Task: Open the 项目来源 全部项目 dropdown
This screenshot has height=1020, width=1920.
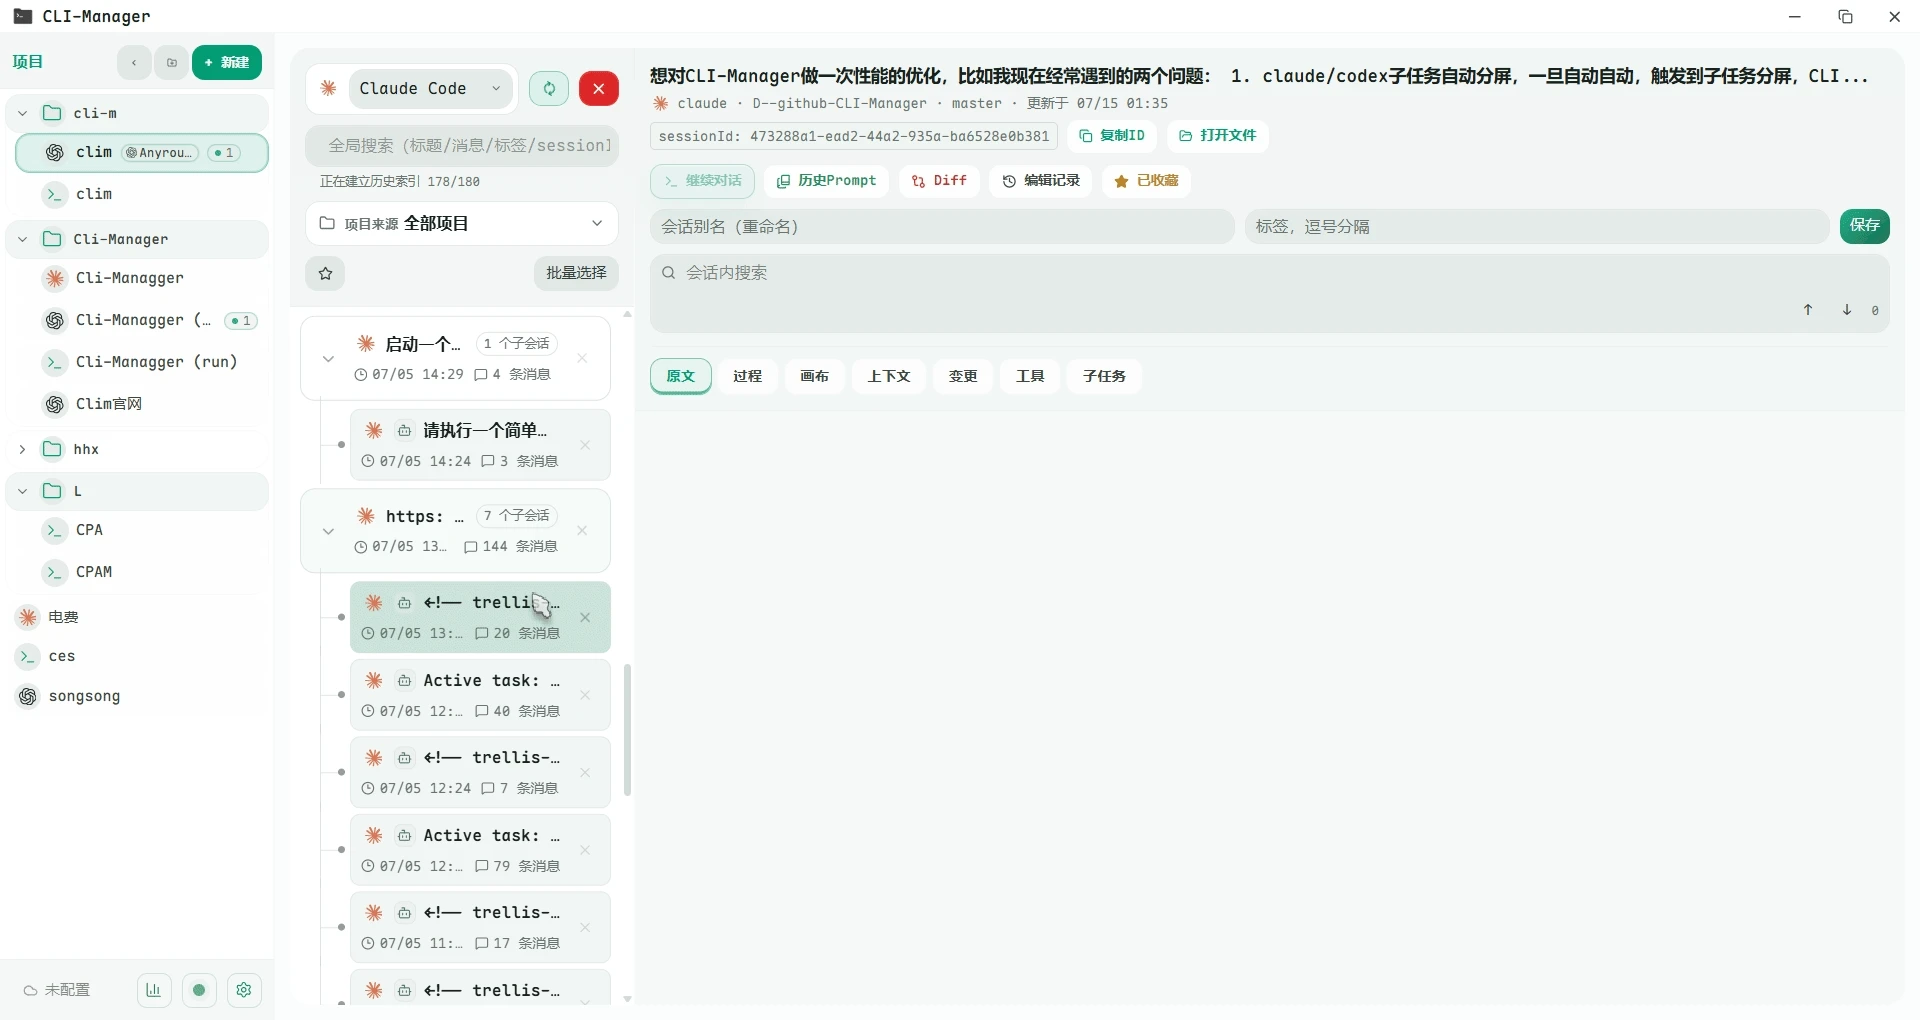Action: click(462, 223)
